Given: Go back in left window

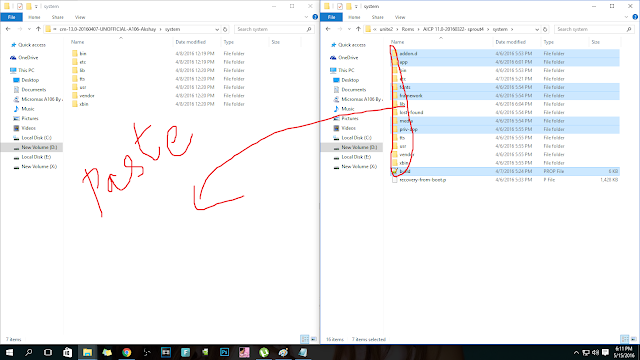Looking at the screenshot, I should 8,29.
